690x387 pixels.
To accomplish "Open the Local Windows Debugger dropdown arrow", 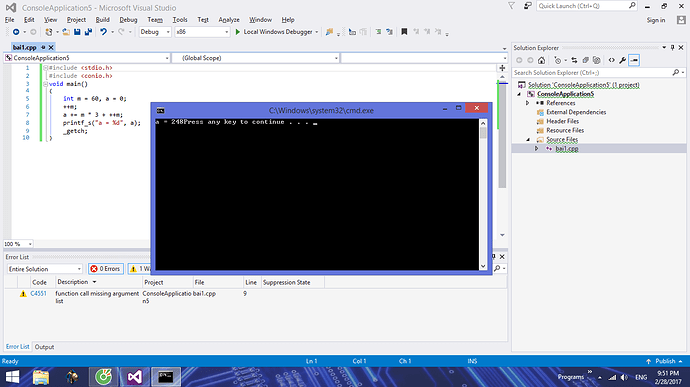I will pyautogui.click(x=316, y=32).
